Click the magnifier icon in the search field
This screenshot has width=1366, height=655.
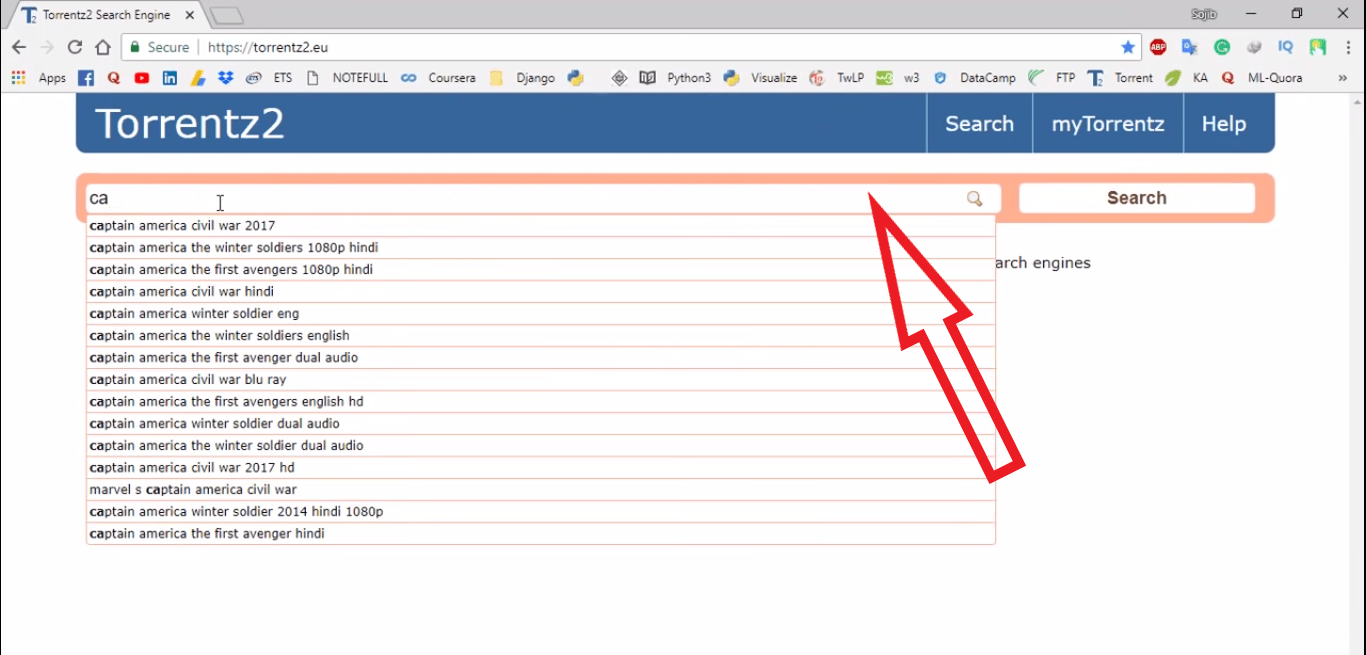coord(975,199)
